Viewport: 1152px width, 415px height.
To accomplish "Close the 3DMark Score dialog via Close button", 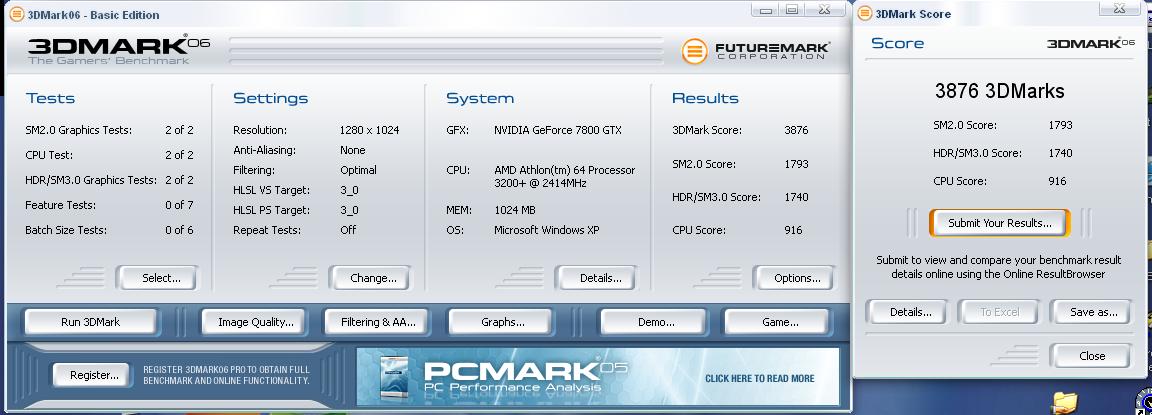I will tap(1092, 356).
